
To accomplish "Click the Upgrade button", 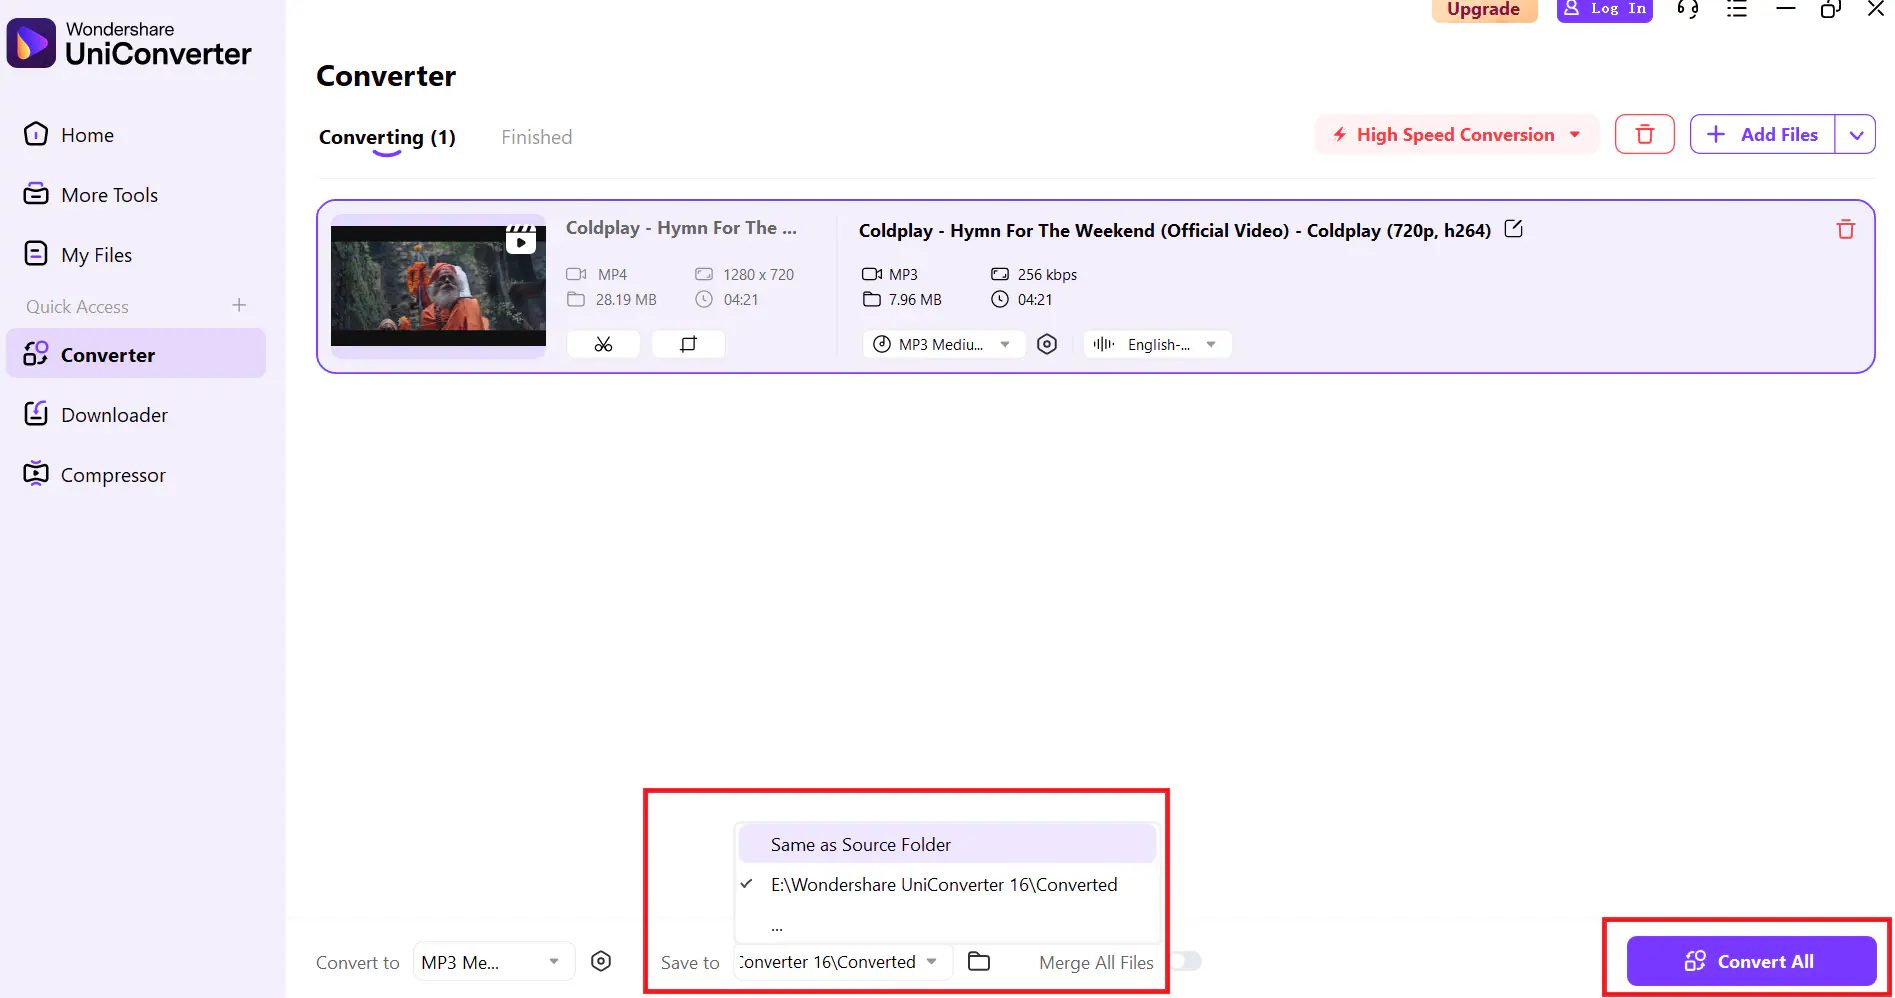I will tap(1484, 10).
